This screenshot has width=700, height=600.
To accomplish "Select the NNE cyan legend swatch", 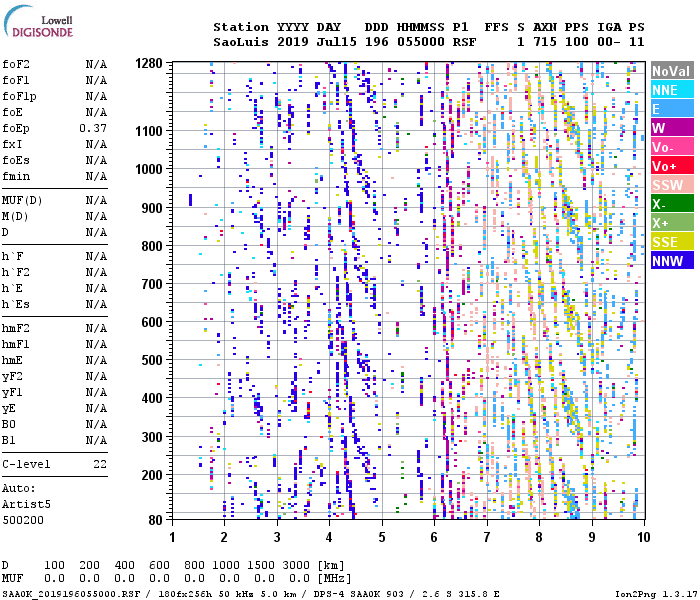I will pos(672,90).
